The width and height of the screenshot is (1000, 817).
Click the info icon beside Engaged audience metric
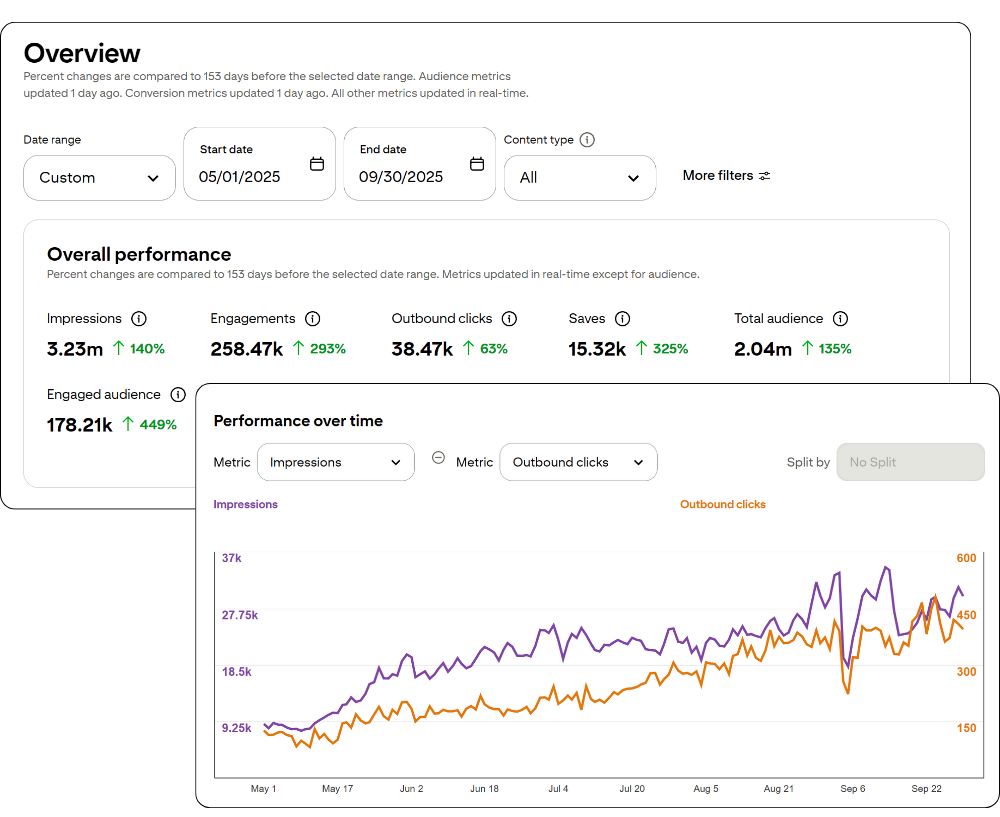click(x=178, y=394)
